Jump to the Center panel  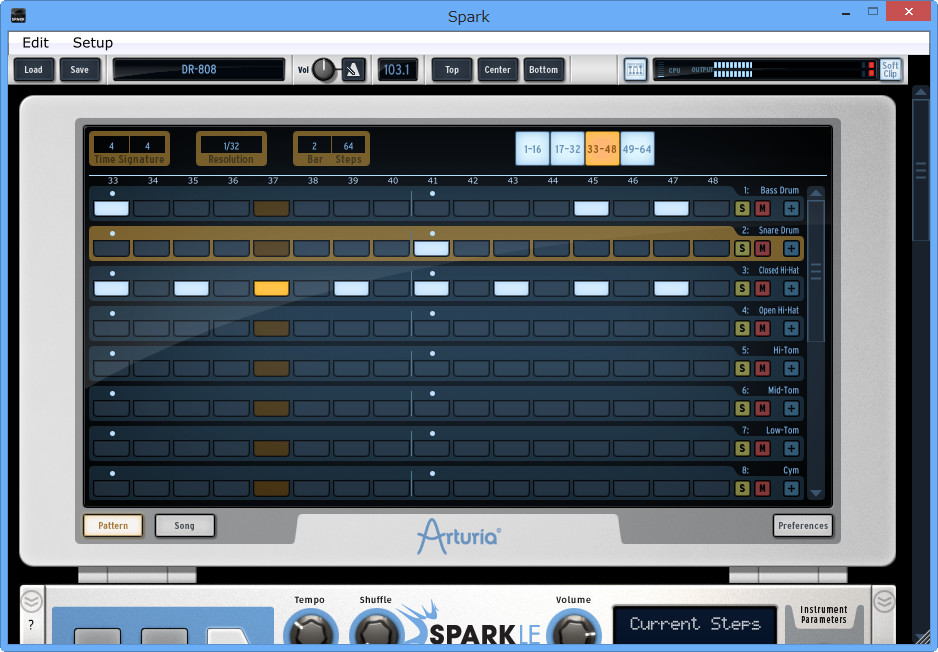tap(498, 70)
